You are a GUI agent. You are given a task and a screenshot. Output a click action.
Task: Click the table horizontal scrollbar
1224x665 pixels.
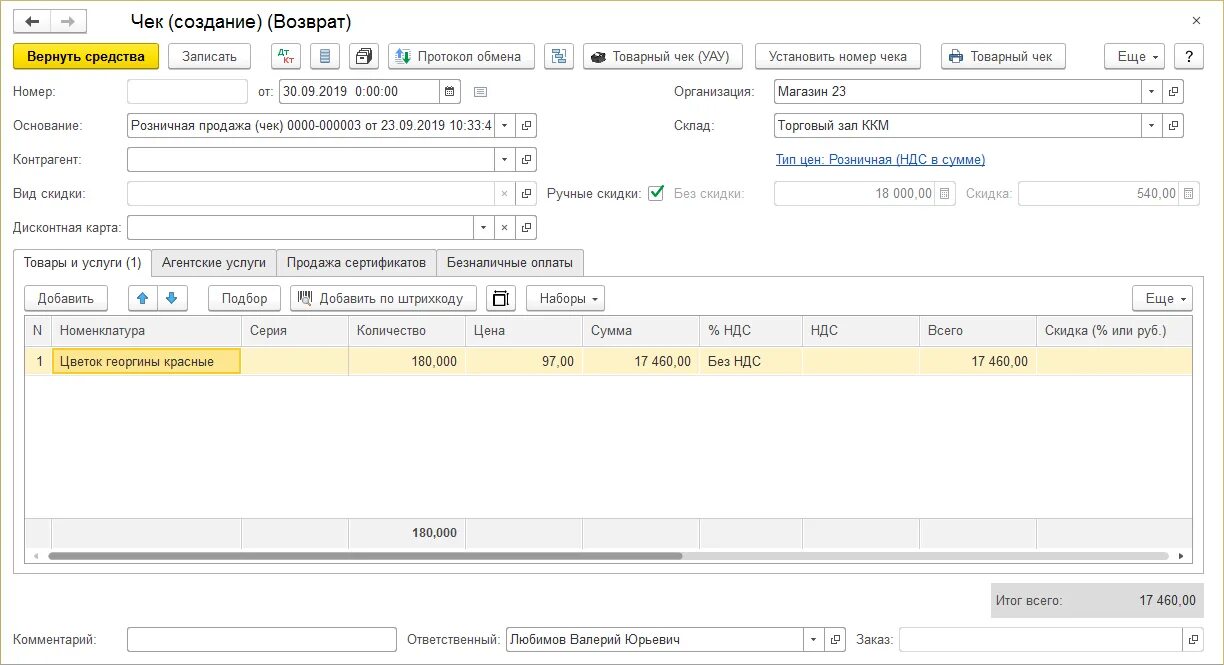[x=365, y=556]
